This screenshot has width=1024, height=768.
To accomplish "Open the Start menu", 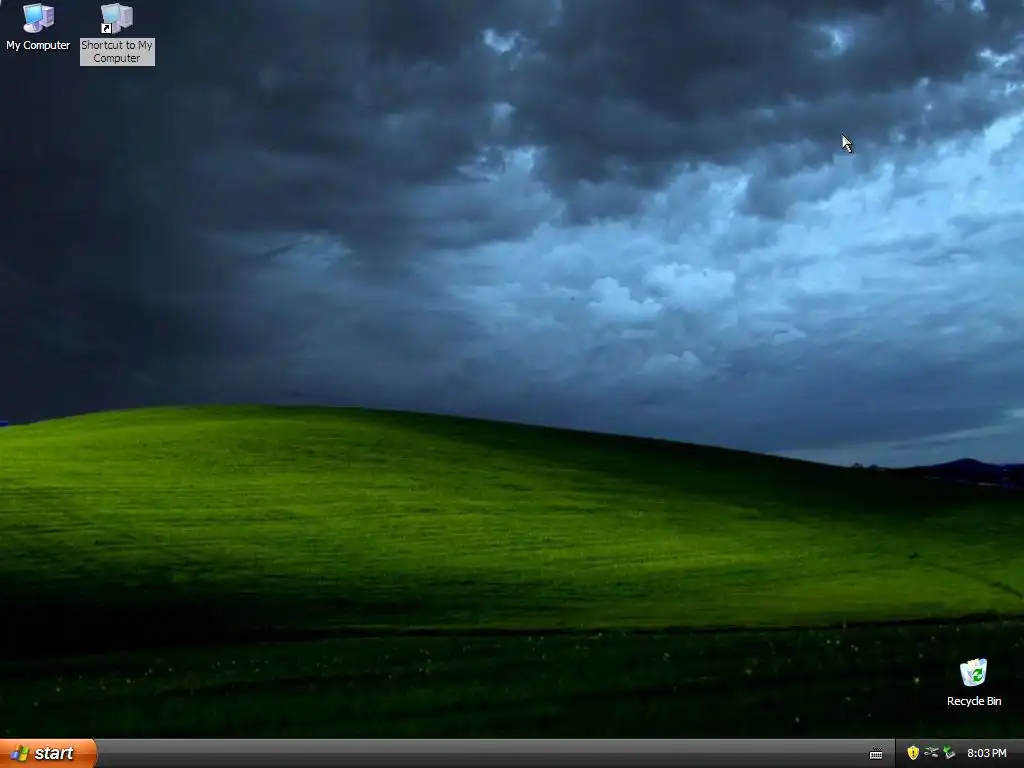I will (48, 753).
